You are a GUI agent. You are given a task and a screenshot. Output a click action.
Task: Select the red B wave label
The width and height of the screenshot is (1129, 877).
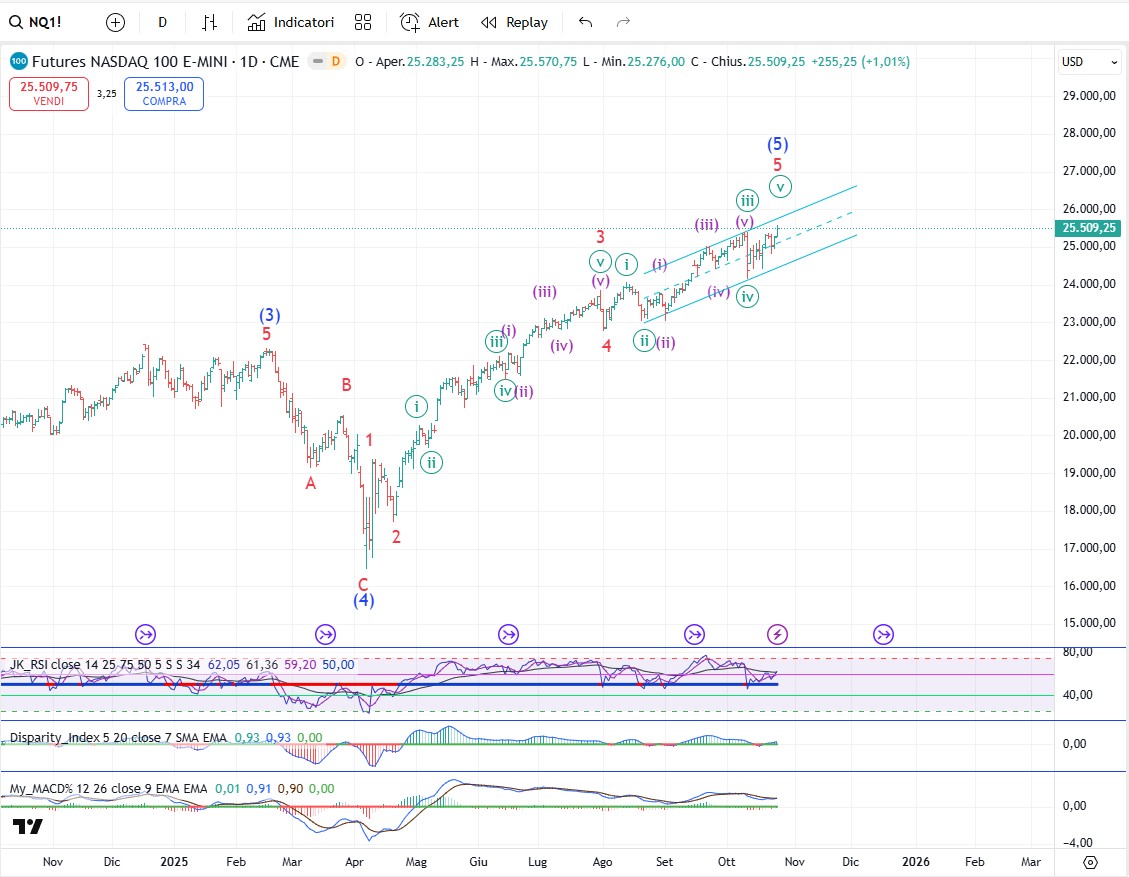tap(346, 385)
